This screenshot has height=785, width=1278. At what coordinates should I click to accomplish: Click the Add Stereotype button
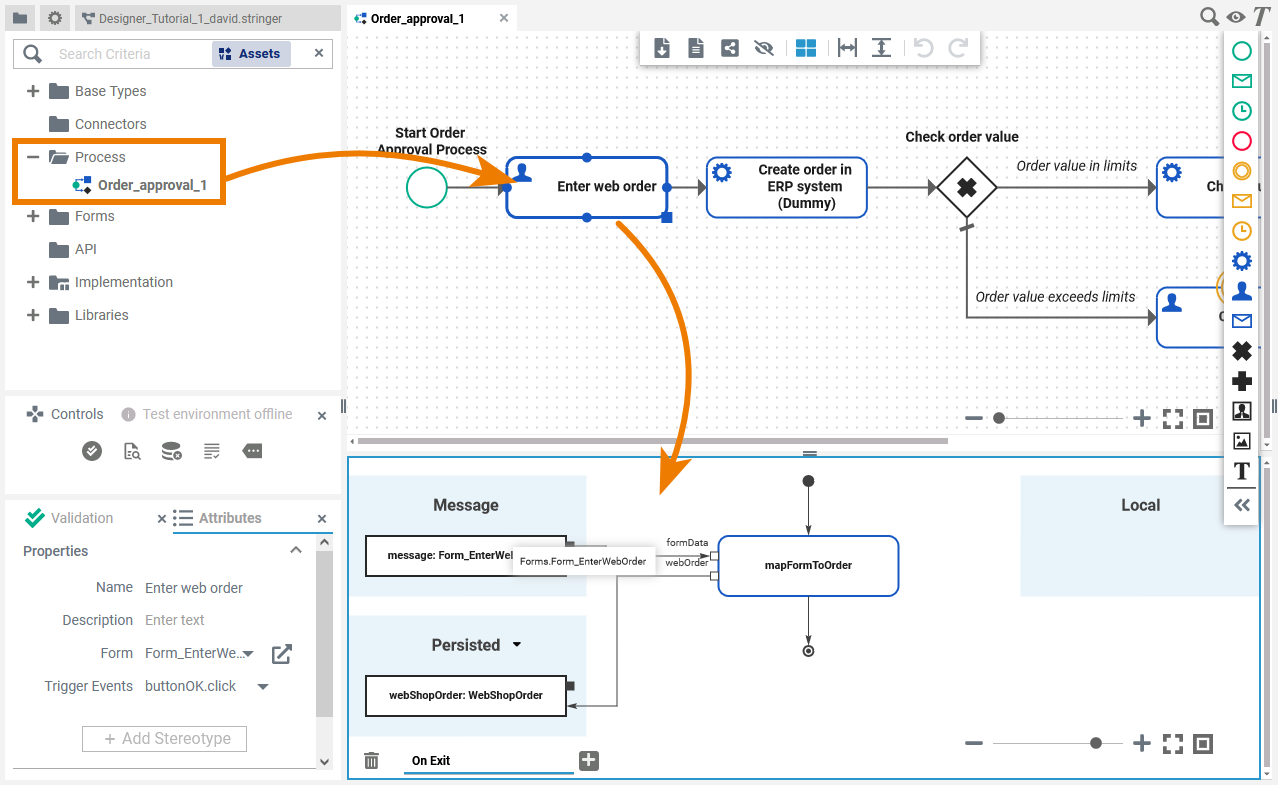point(164,739)
